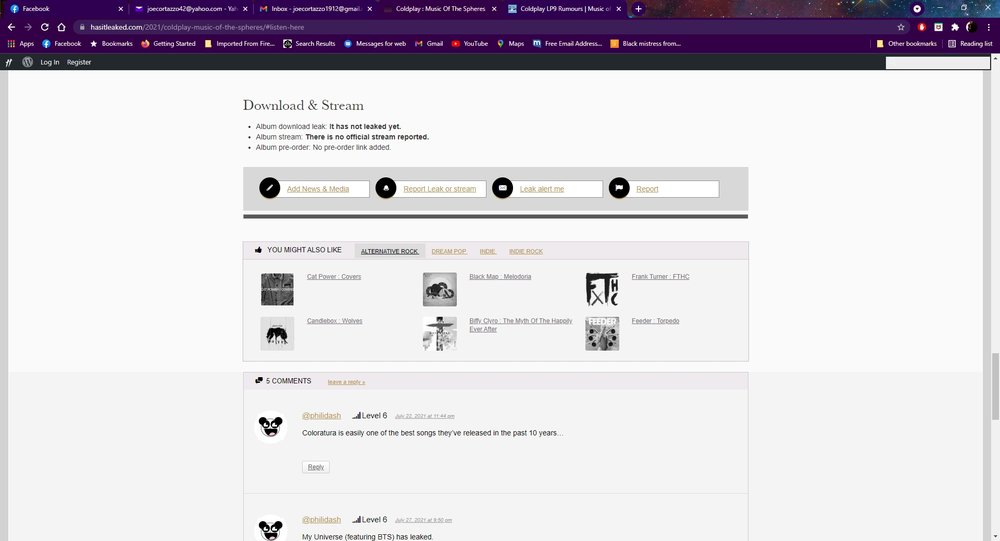
Task: Click the browser back arrow
Action: [11, 27]
